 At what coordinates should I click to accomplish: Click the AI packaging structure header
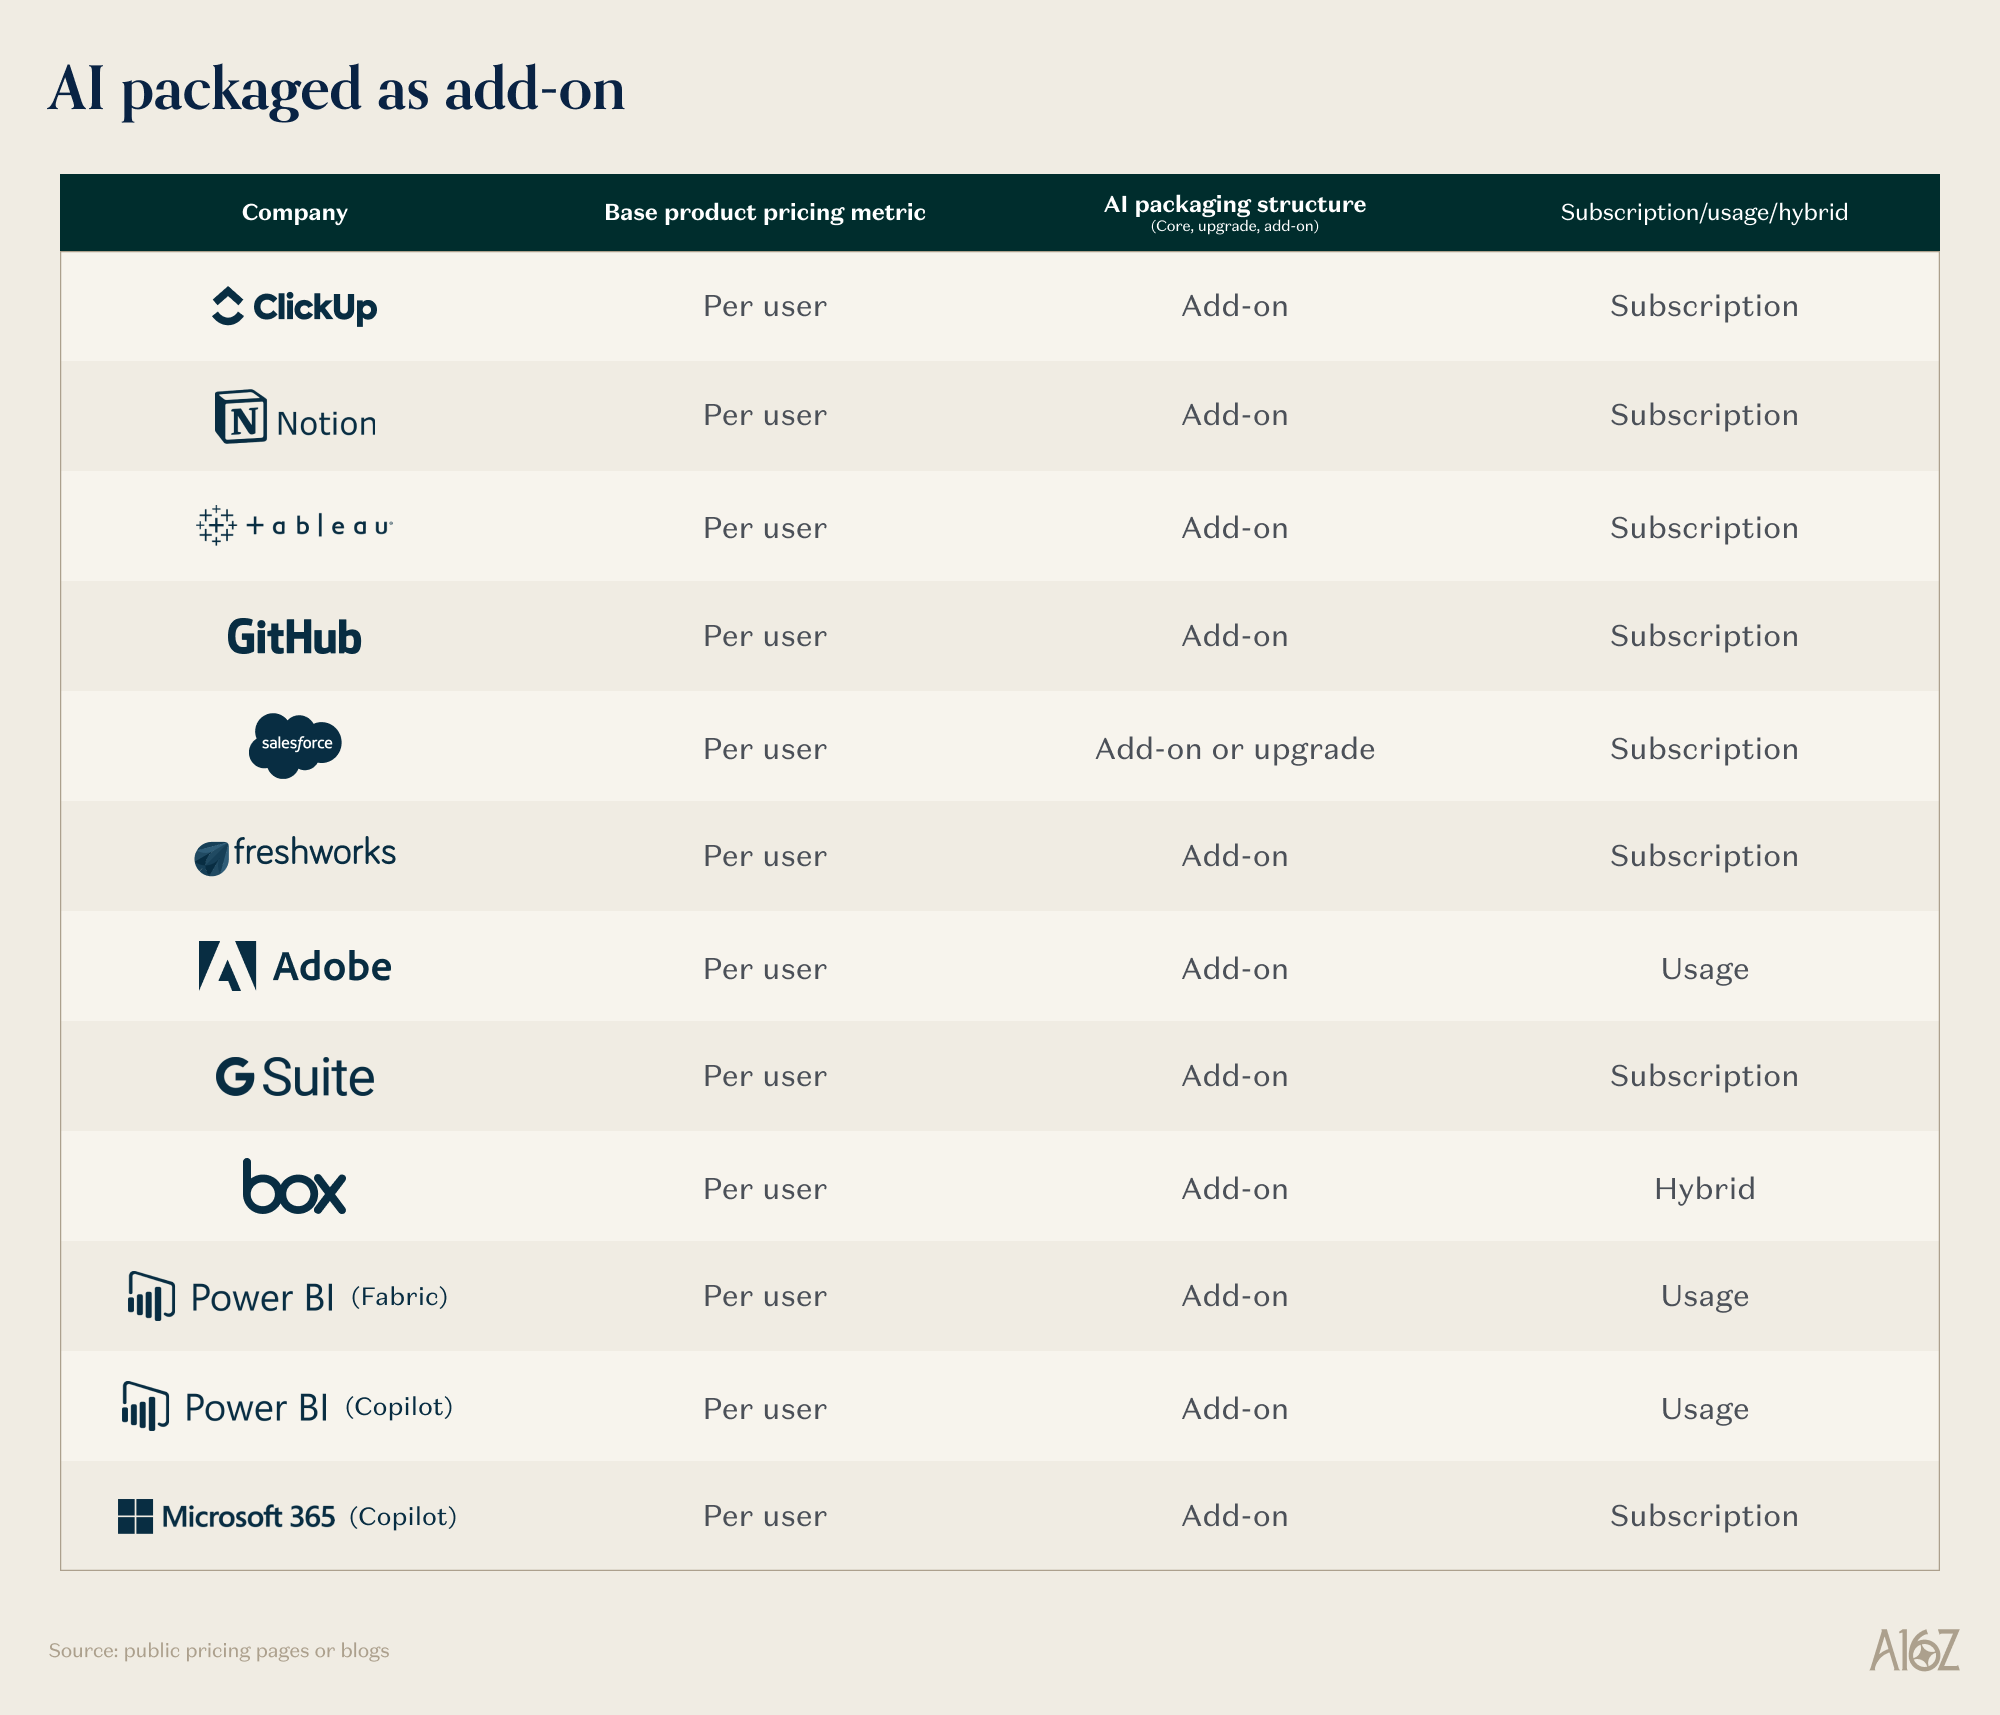[1234, 206]
